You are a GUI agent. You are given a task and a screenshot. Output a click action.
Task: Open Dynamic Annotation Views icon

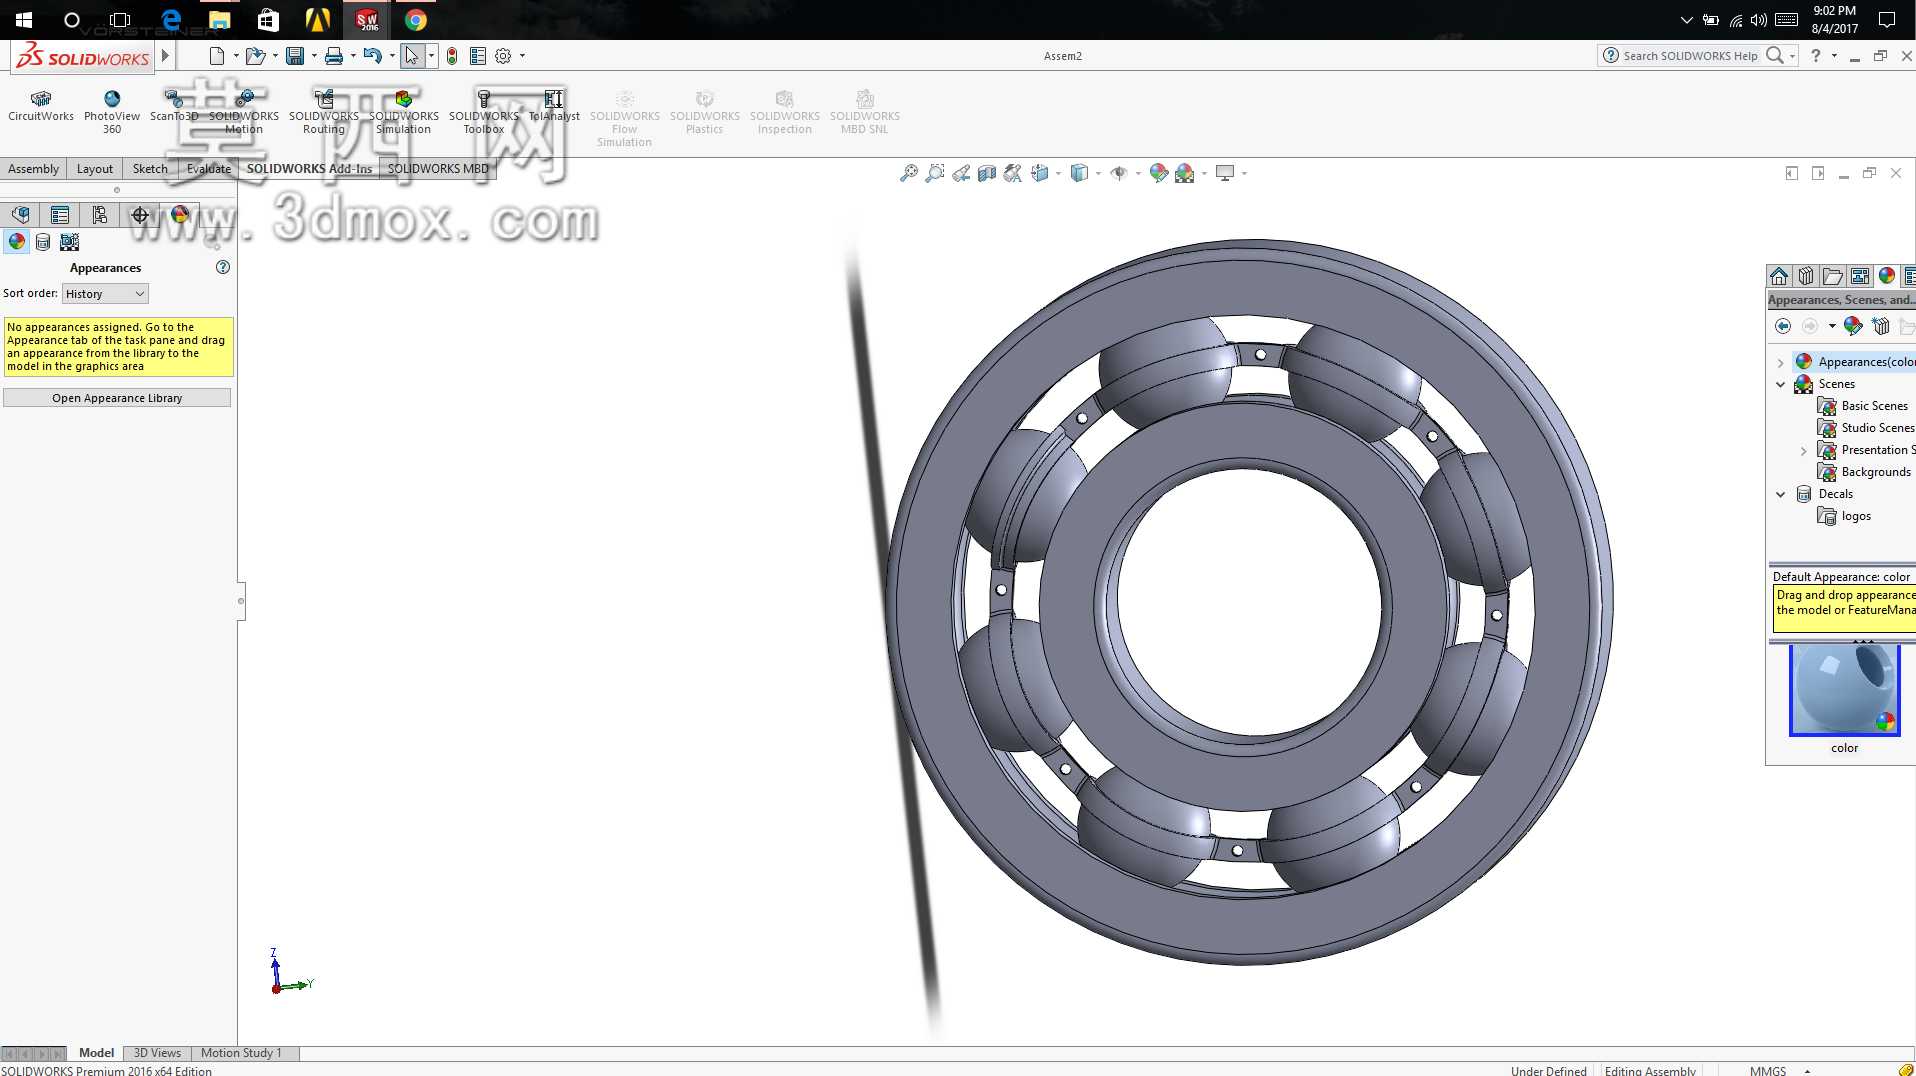1013,174
